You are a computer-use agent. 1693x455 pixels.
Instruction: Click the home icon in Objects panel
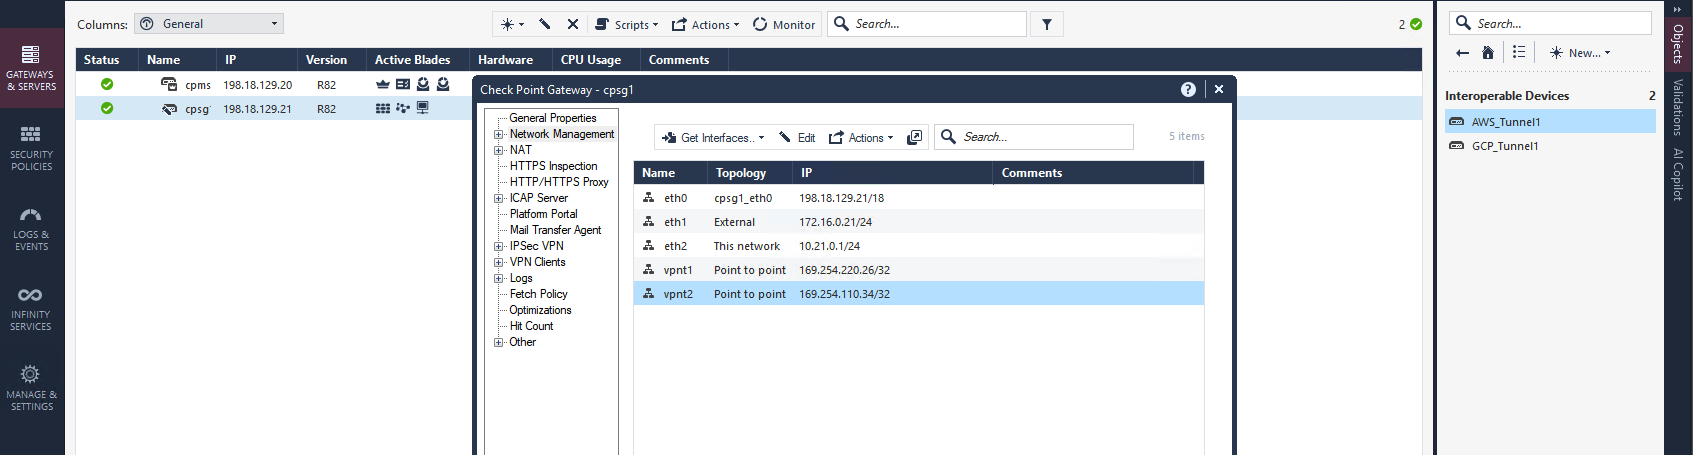point(1488,53)
